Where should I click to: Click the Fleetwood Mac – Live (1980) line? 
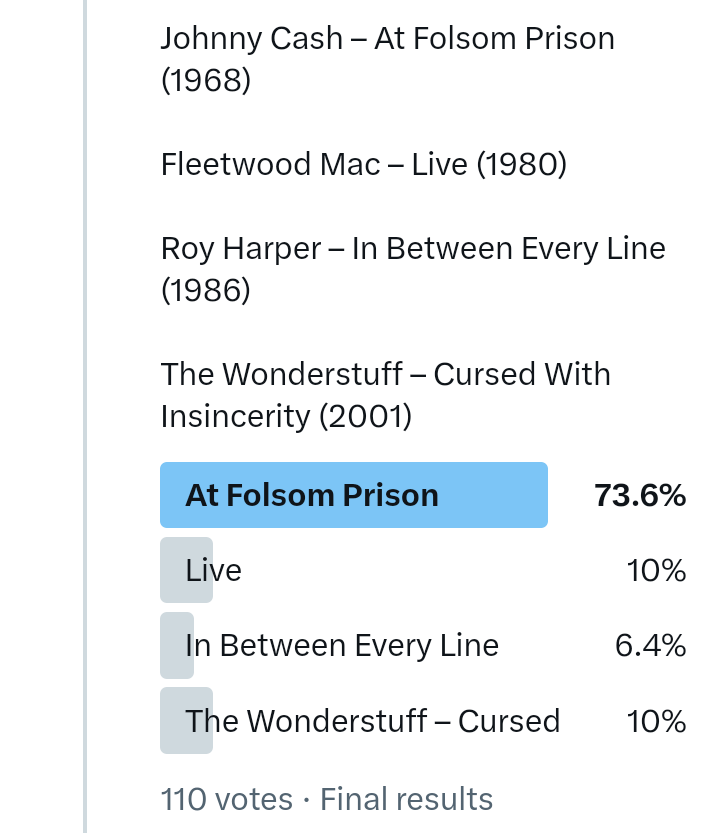tap(363, 164)
